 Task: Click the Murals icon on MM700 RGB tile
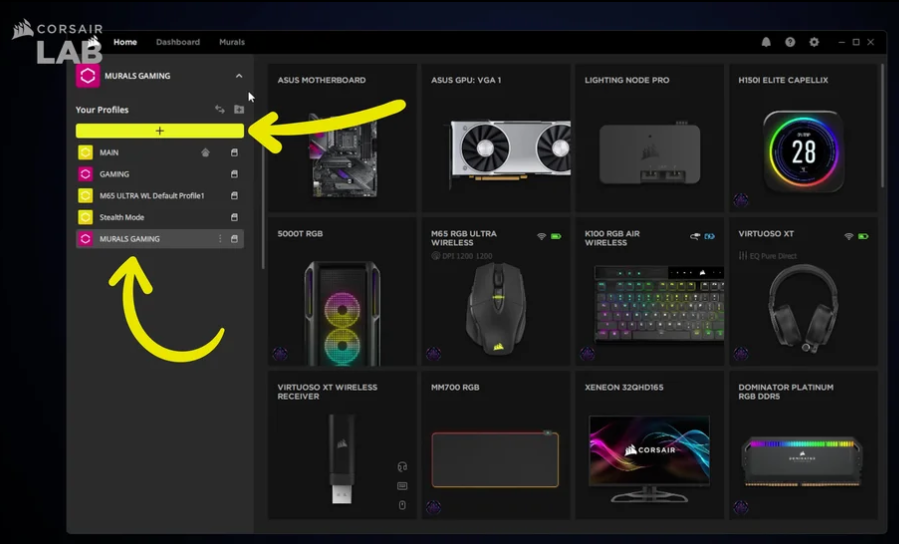click(x=433, y=507)
